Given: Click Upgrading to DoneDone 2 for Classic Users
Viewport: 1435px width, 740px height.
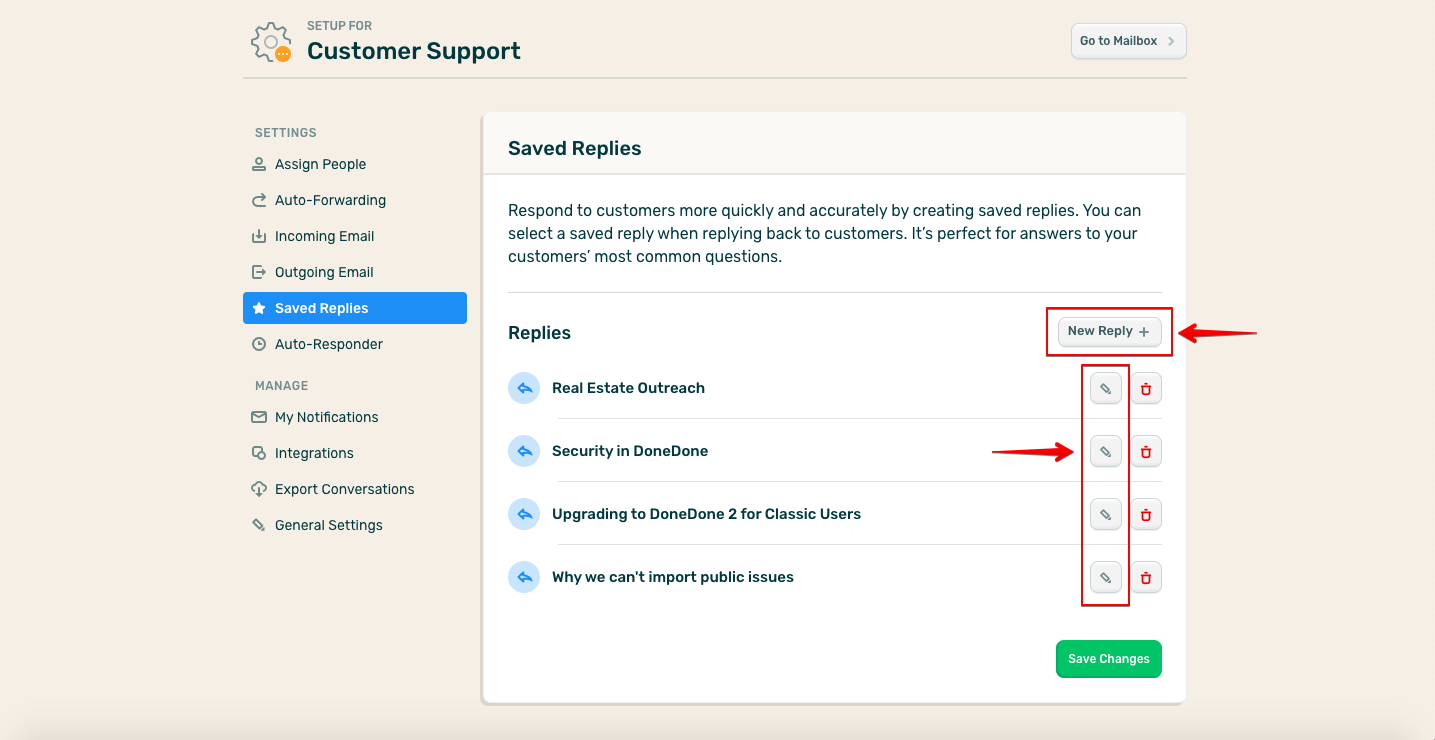Looking at the screenshot, I should [706, 514].
